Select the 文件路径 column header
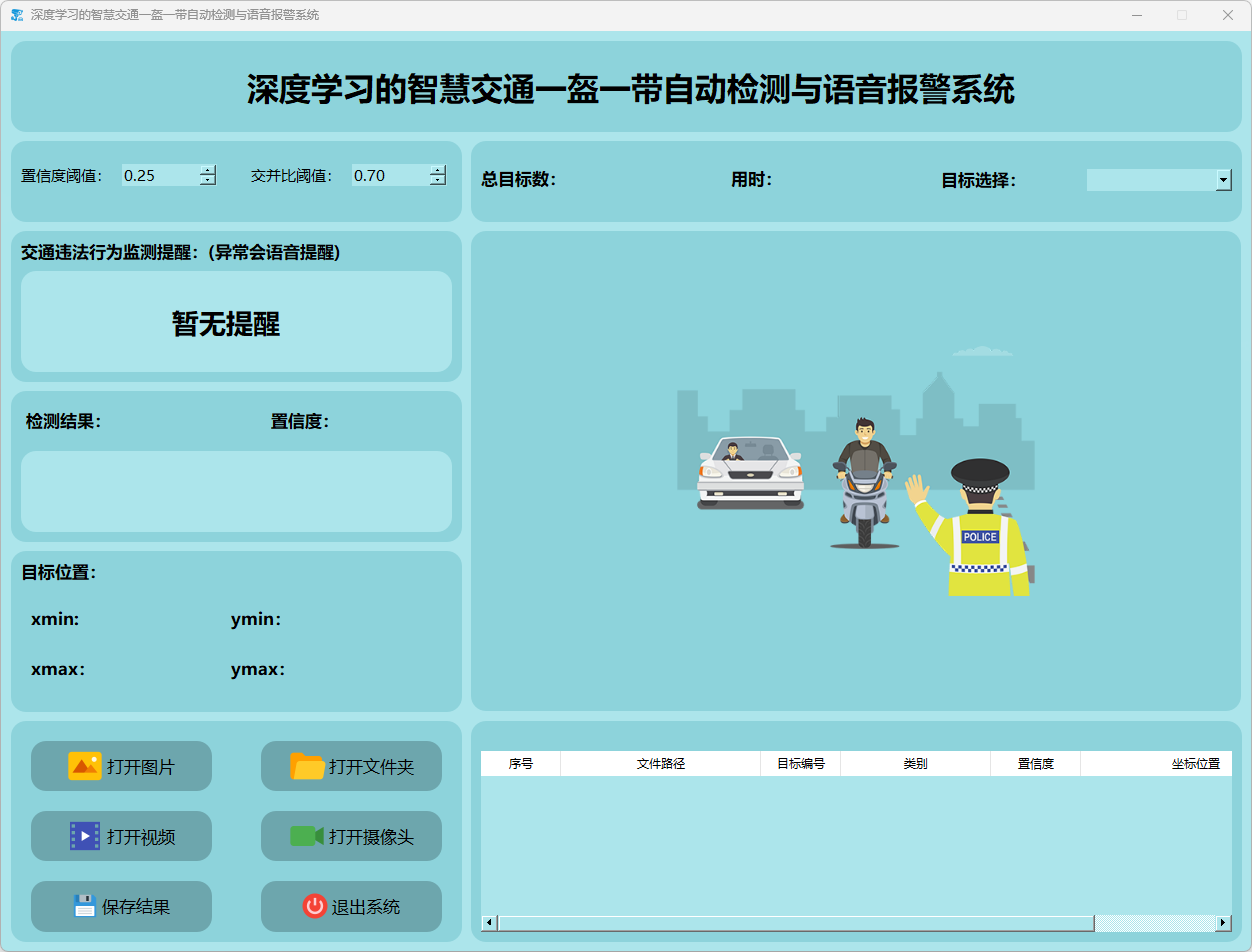Screen dimensions: 1252x952 coord(660,764)
